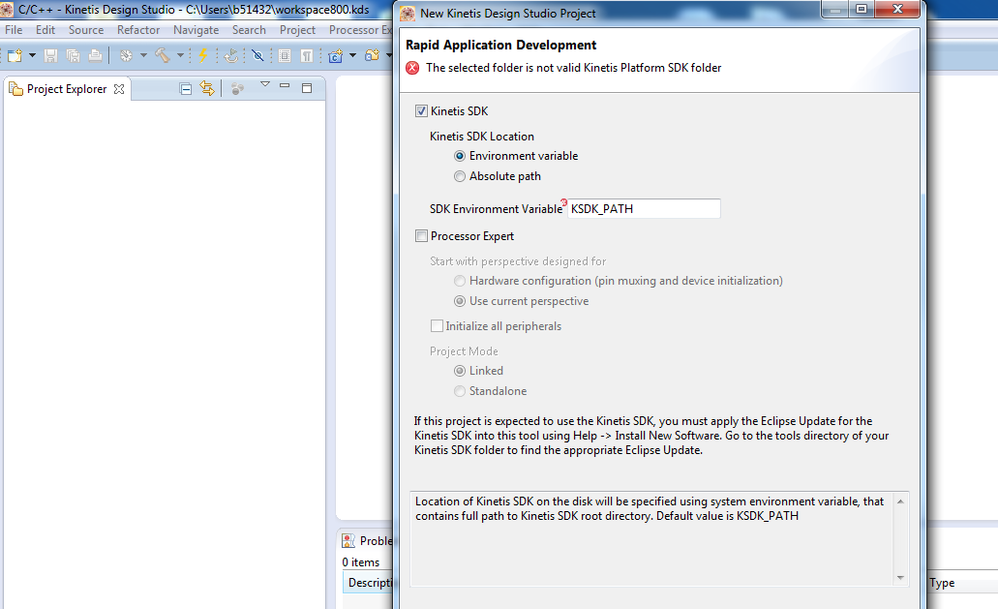Image resolution: width=998 pixels, height=609 pixels.
Task: Open the Search menu
Action: click(x=249, y=30)
